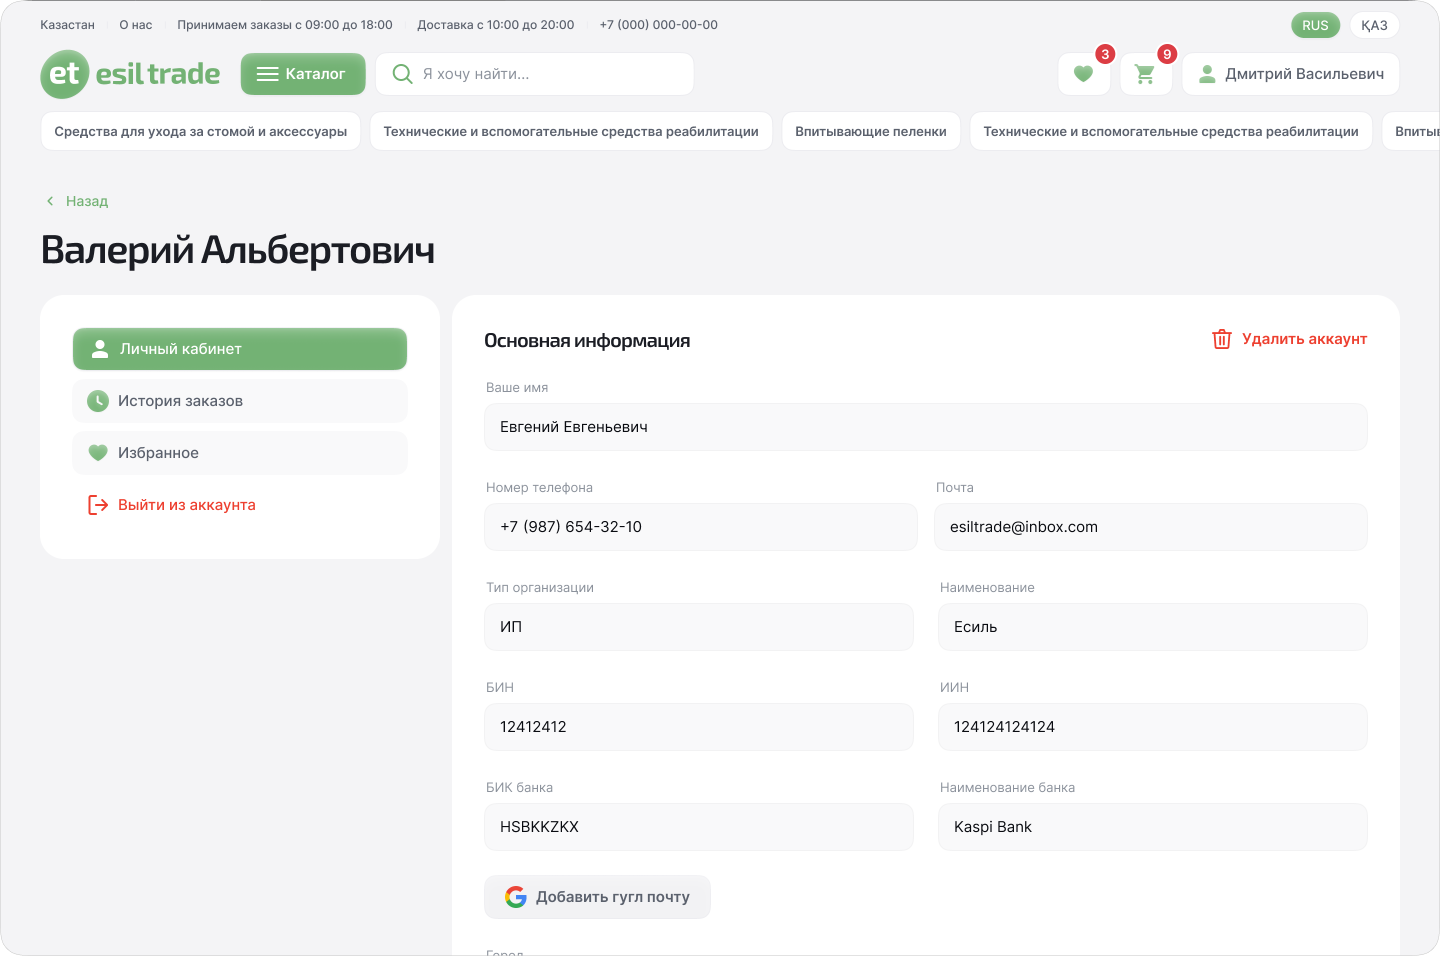This screenshot has width=1440, height=956.
Task: Select Личный кабинет sidebar item
Action: coord(240,349)
